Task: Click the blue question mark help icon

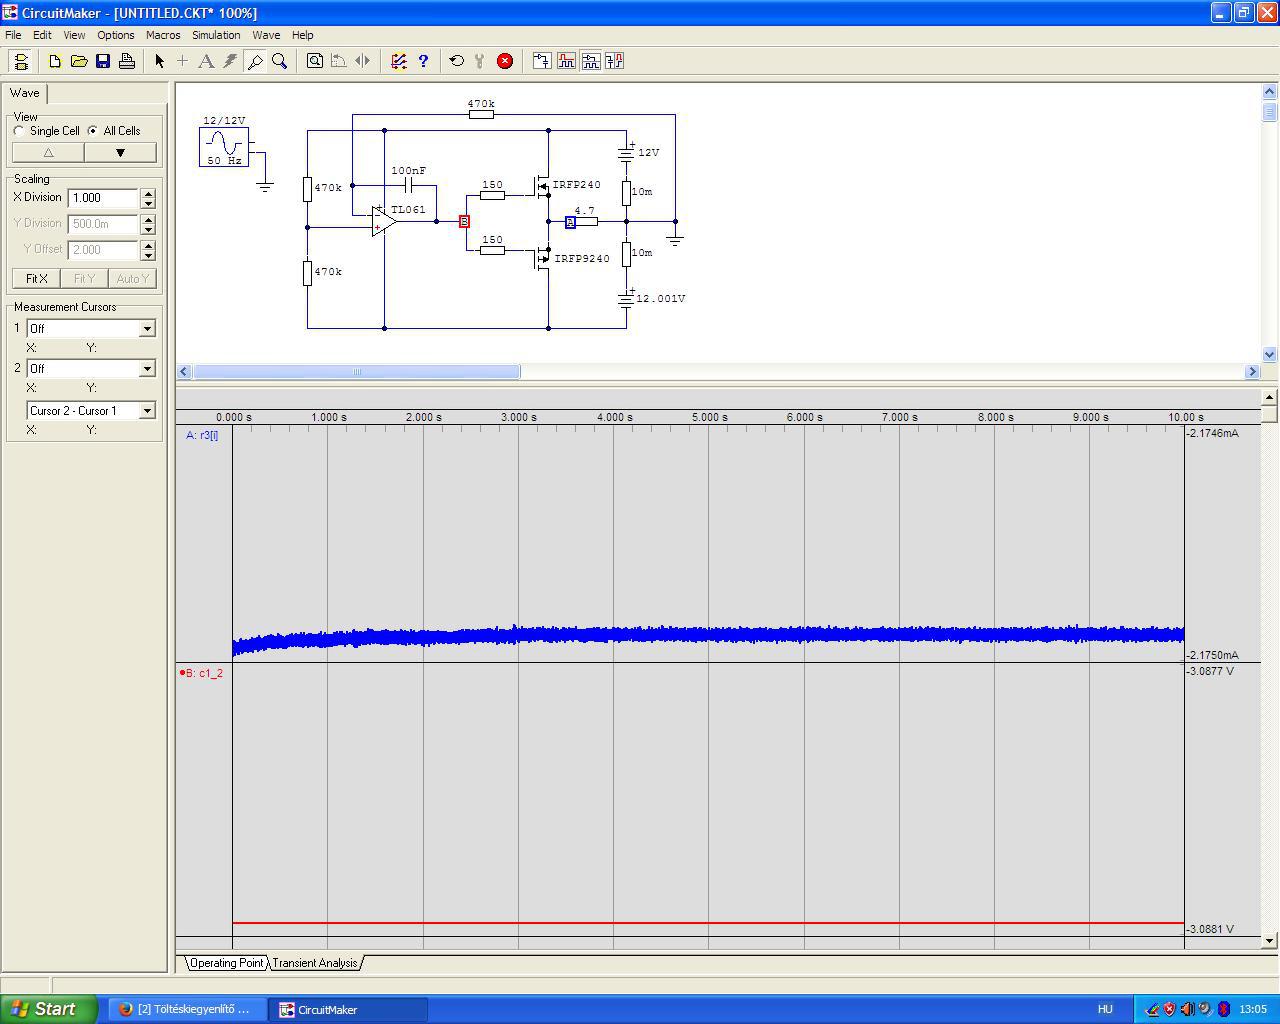Action: (x=423, y=61)
